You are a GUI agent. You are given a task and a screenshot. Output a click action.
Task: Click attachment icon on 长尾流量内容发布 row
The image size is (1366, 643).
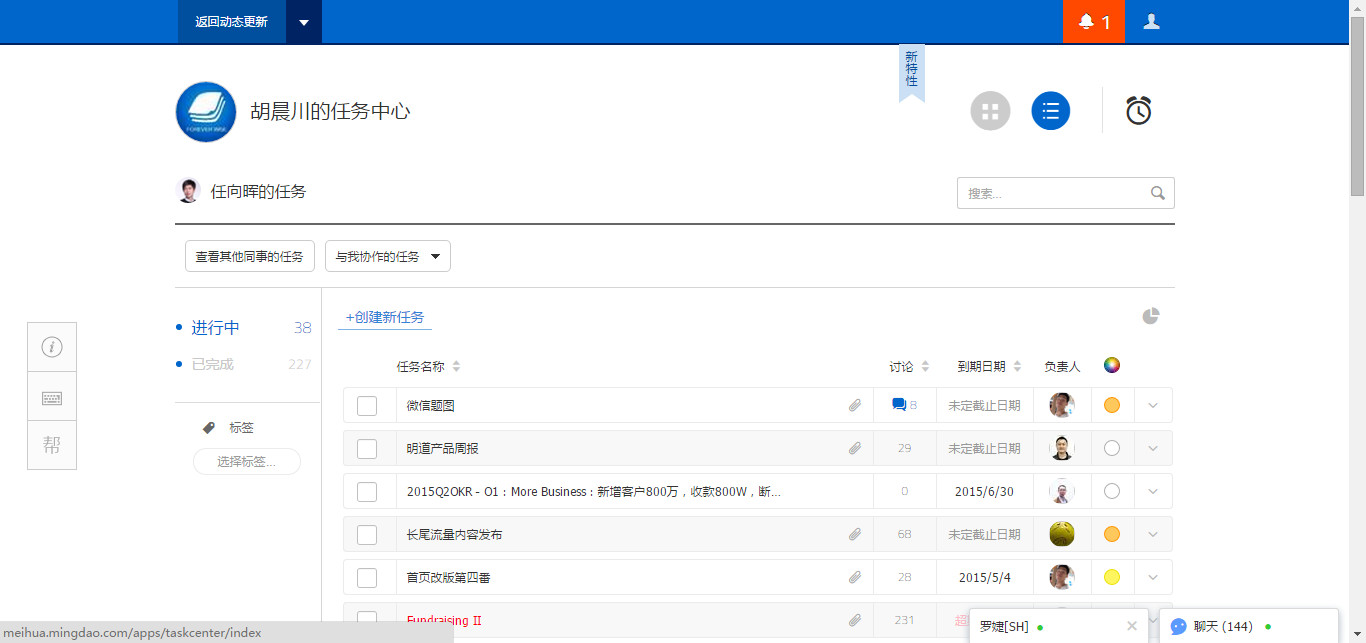click(x=855, y=534)
